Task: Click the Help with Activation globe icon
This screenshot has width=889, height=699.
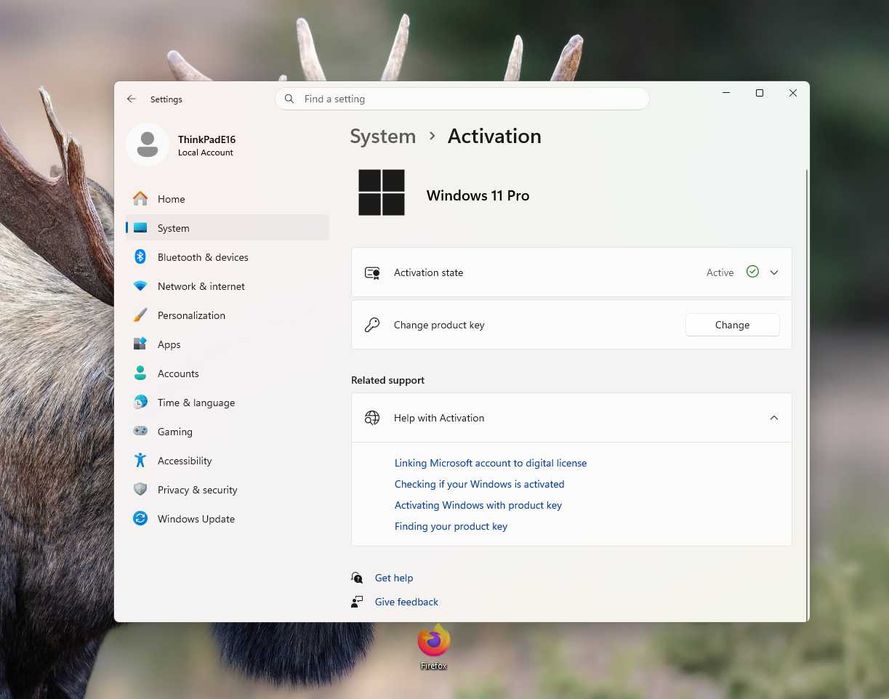Action: pos(372,418)
